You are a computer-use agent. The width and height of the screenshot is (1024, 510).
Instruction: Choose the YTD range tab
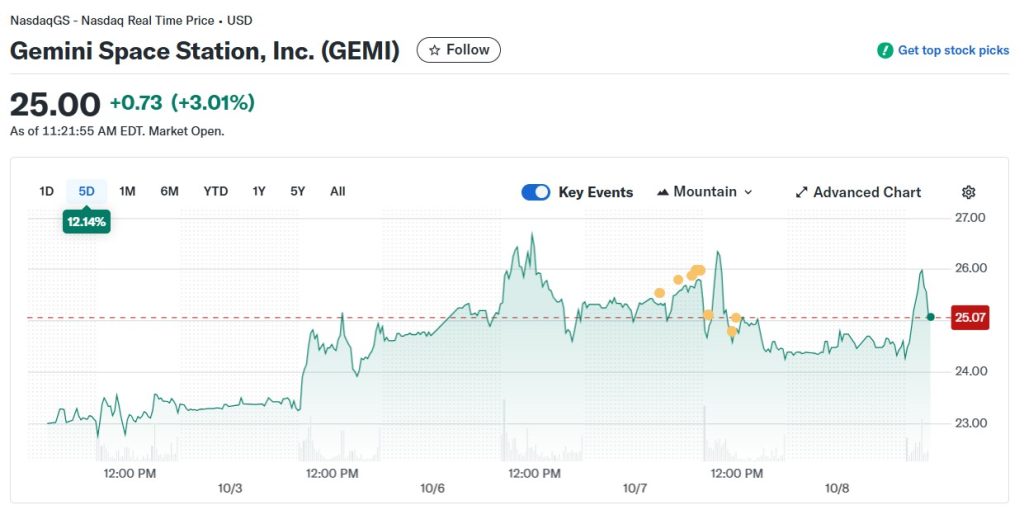(216, 191)
